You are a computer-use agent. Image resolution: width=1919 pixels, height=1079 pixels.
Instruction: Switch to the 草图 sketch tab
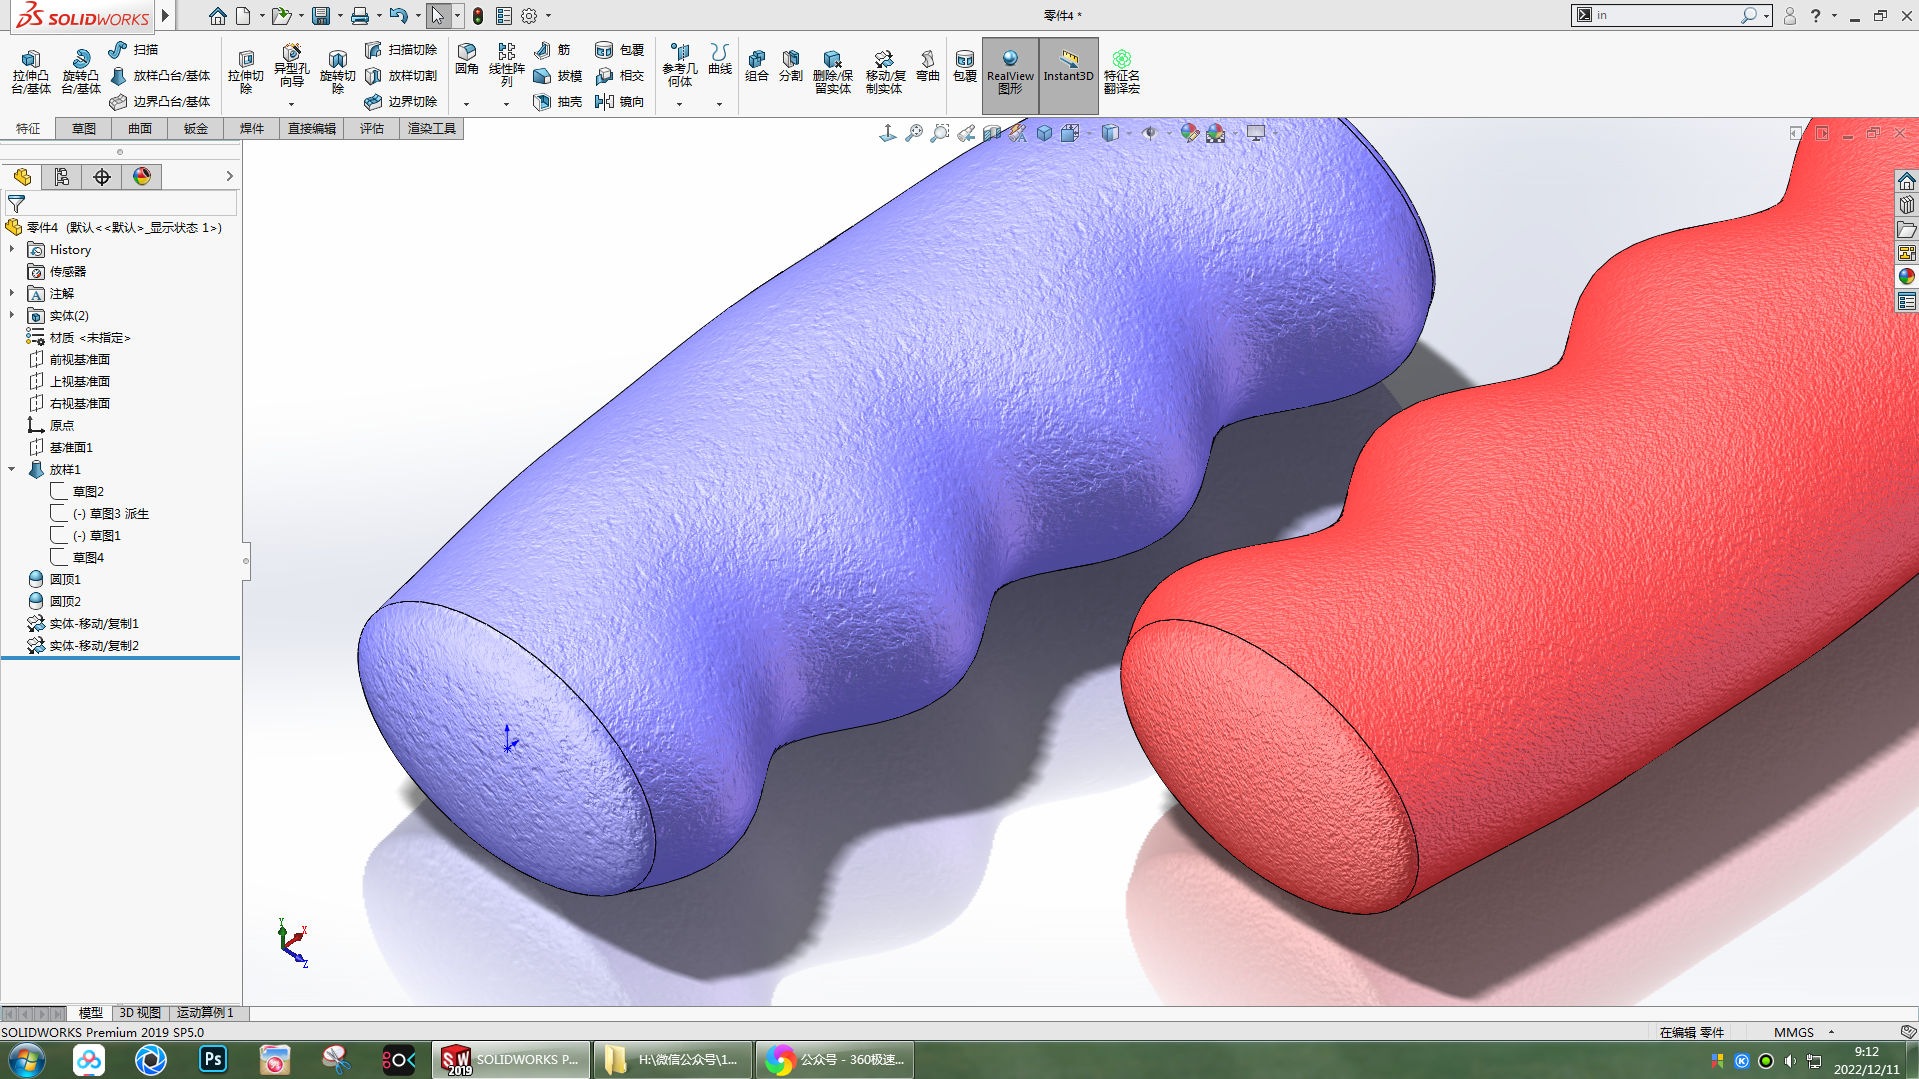point(84,129)
